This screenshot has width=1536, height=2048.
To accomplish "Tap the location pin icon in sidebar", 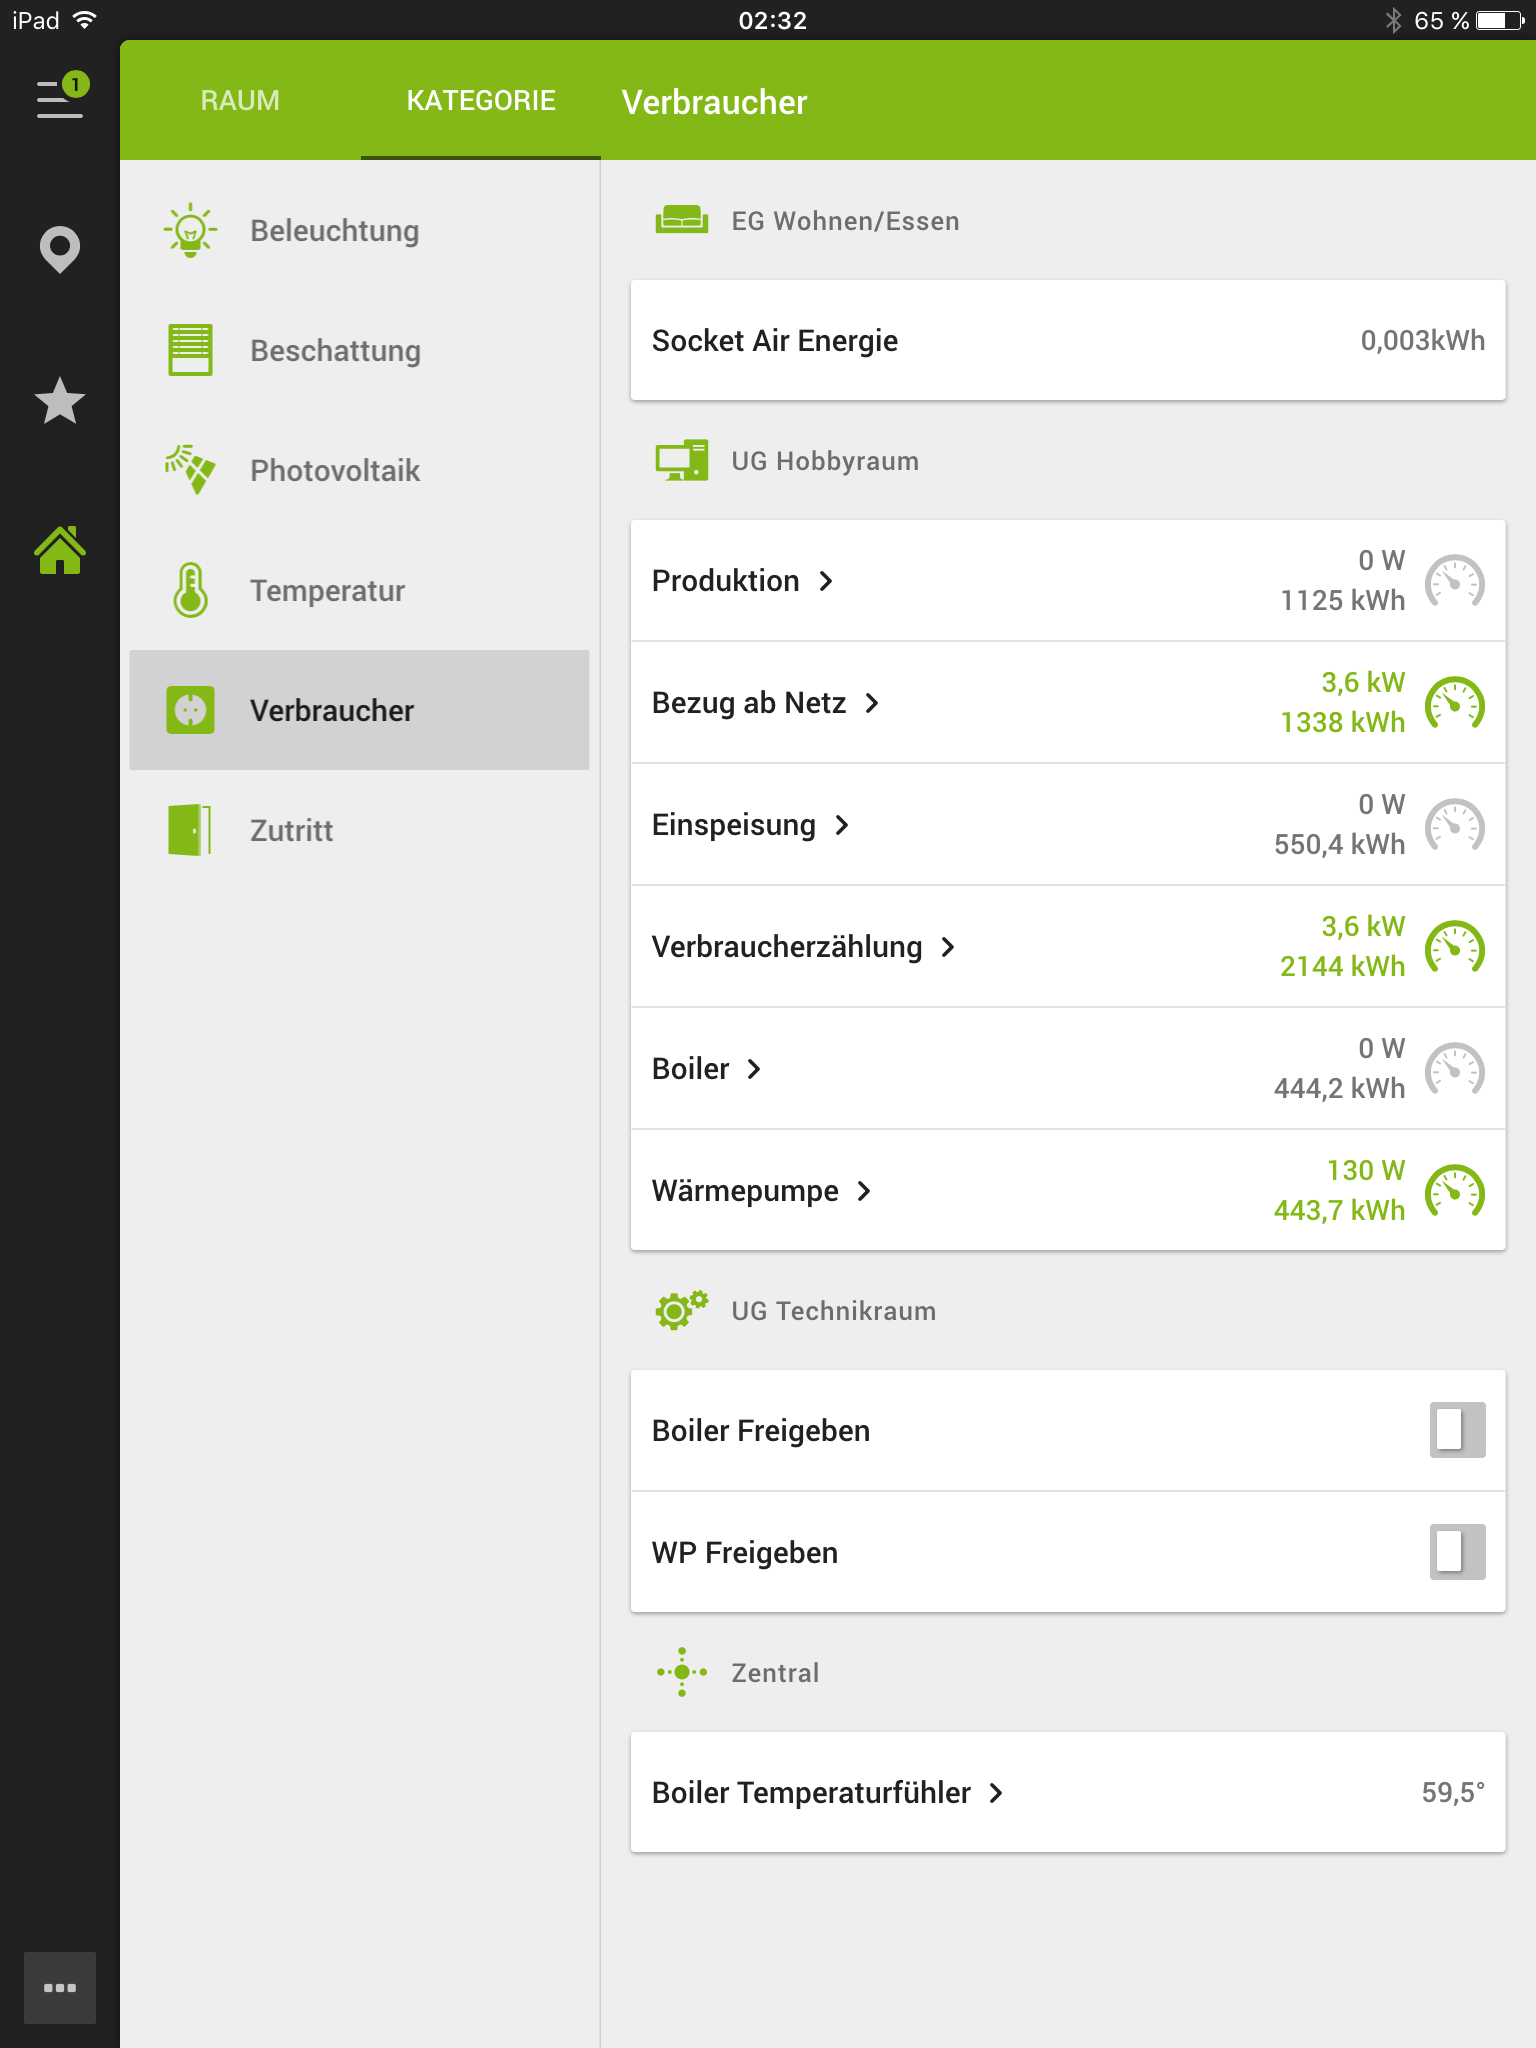I will tap(60, 250).
